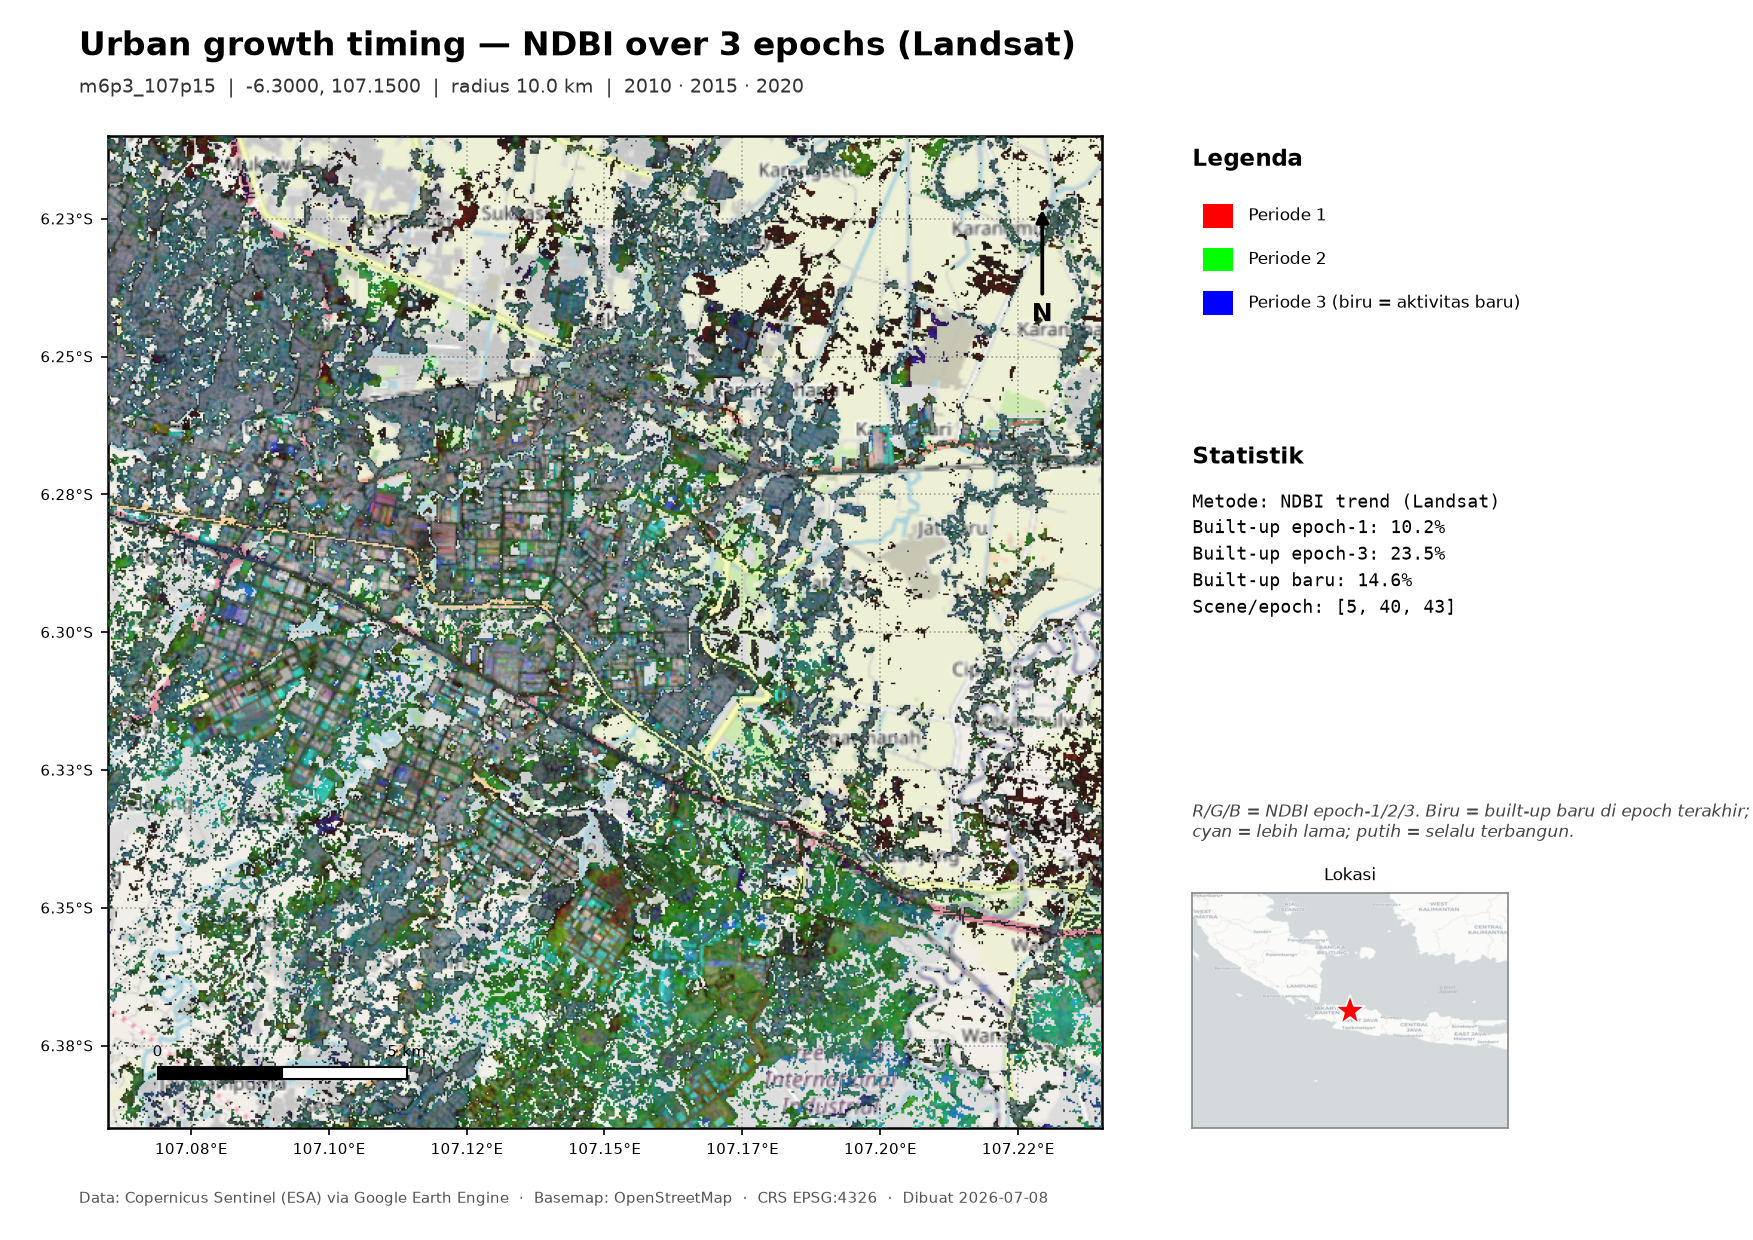Click the '0' label on scale bar

tap(157, 1052)
